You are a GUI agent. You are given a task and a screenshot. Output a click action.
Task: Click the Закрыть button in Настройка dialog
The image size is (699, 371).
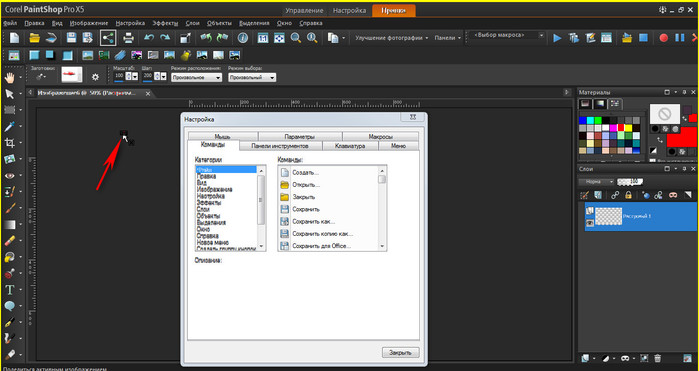click(x=400, y=352)
